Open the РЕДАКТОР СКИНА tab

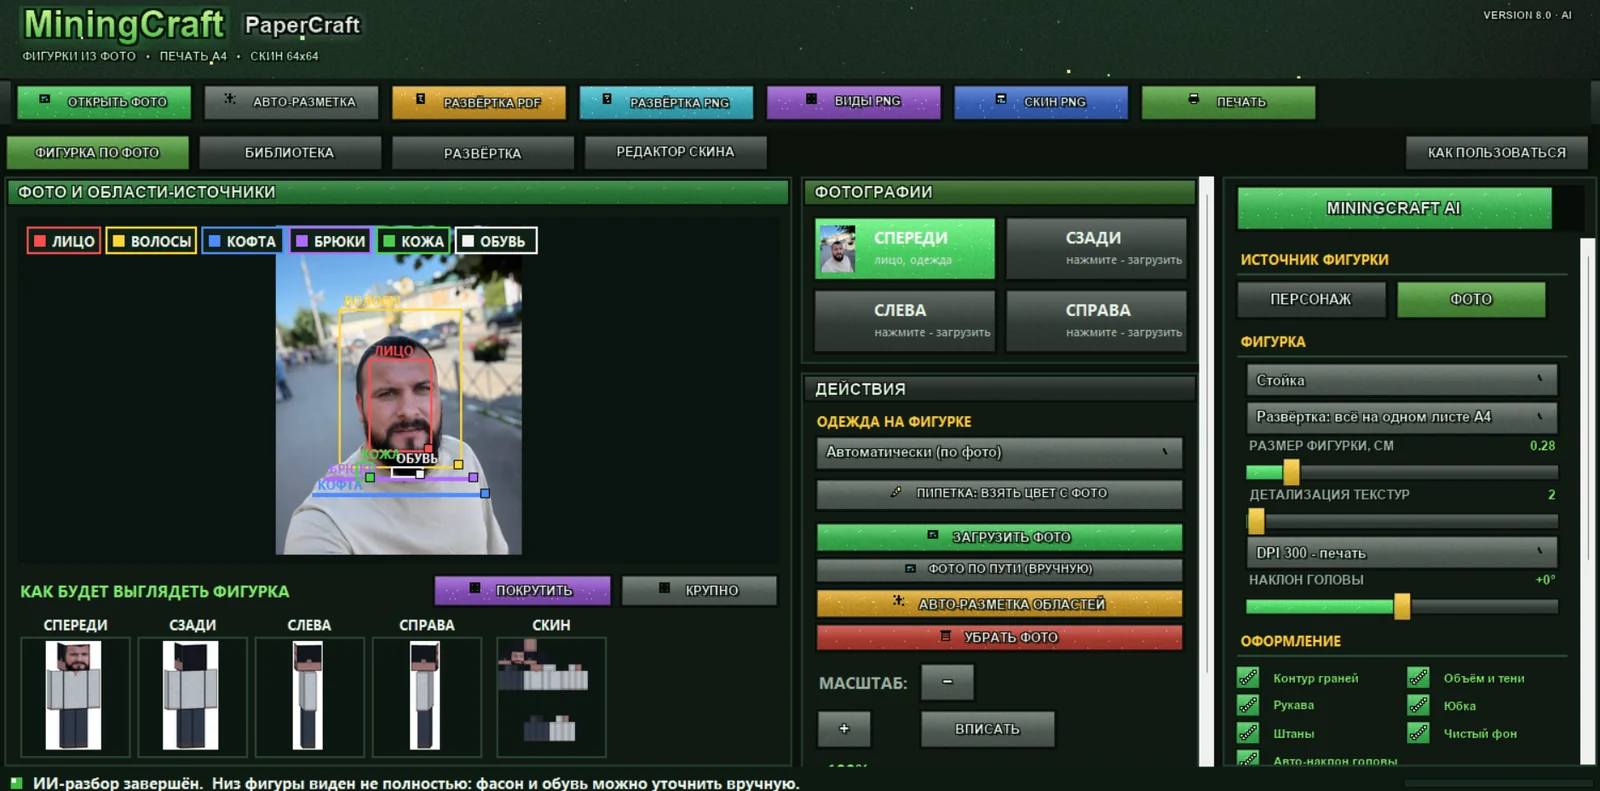click(x=675, y=152)
